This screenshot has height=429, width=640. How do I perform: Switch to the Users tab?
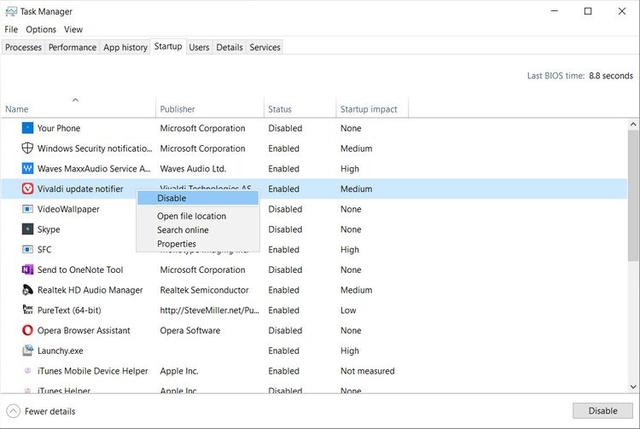(x=199, y=47)
